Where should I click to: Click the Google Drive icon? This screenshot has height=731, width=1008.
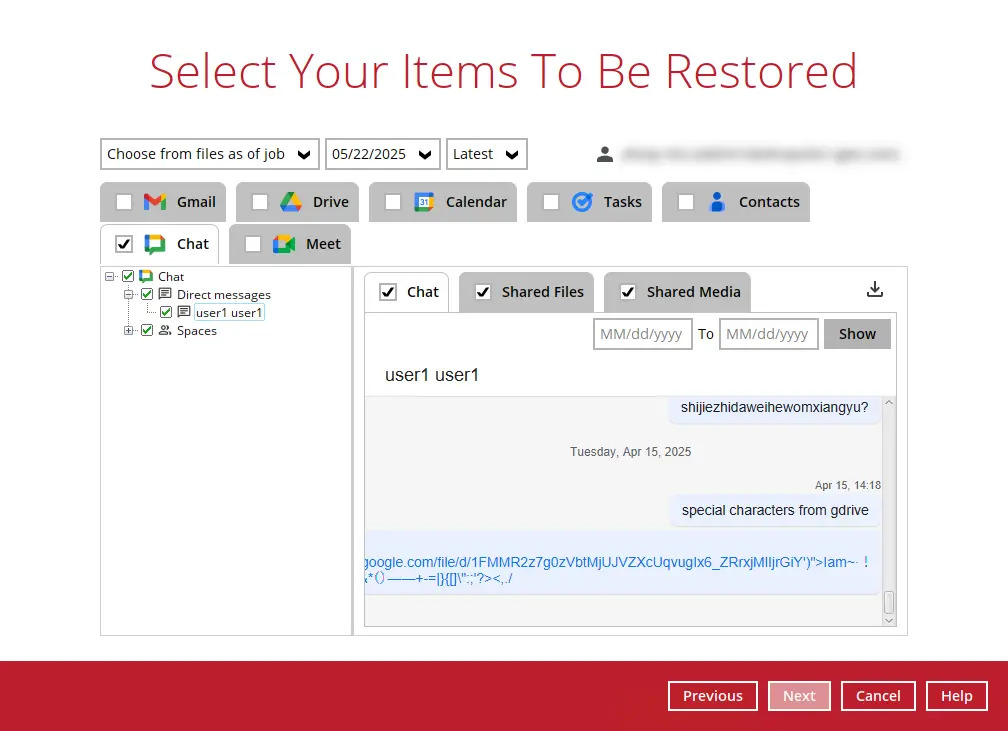pyautogui.click(x=291, y=202)
